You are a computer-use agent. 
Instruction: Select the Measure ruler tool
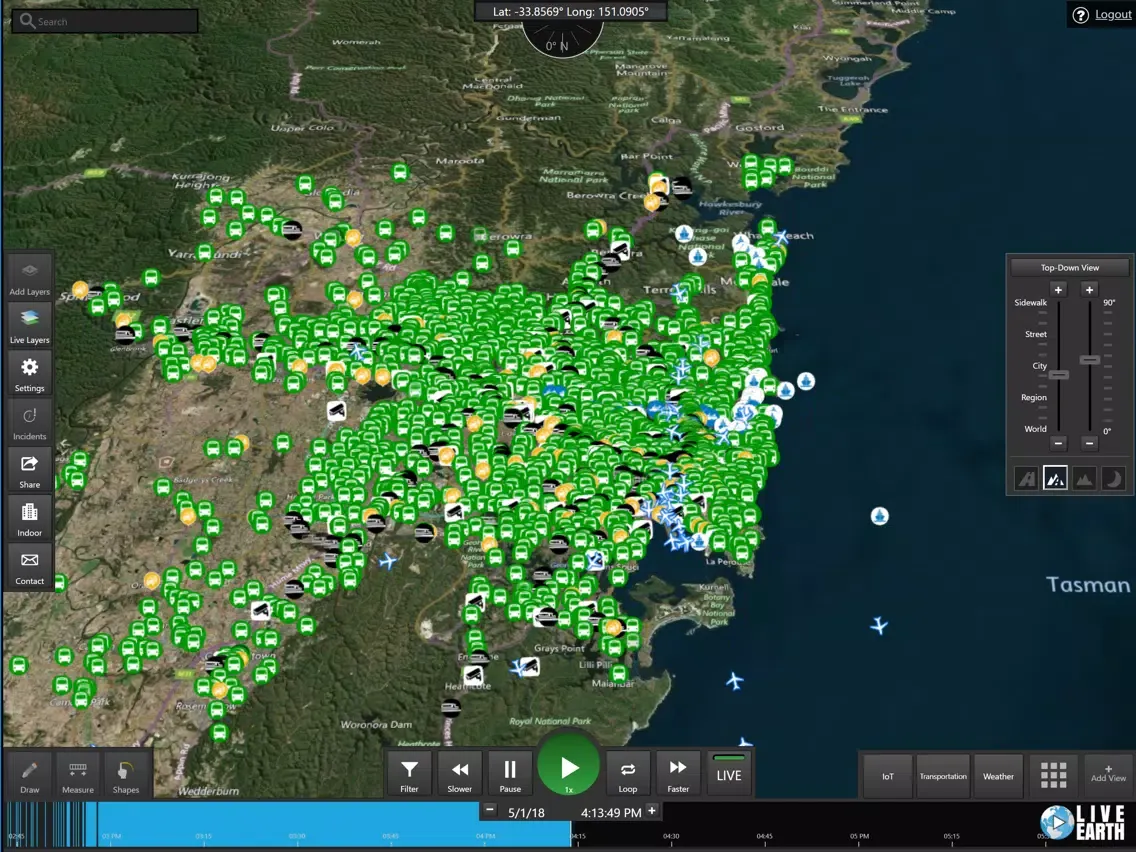(78, 775)
